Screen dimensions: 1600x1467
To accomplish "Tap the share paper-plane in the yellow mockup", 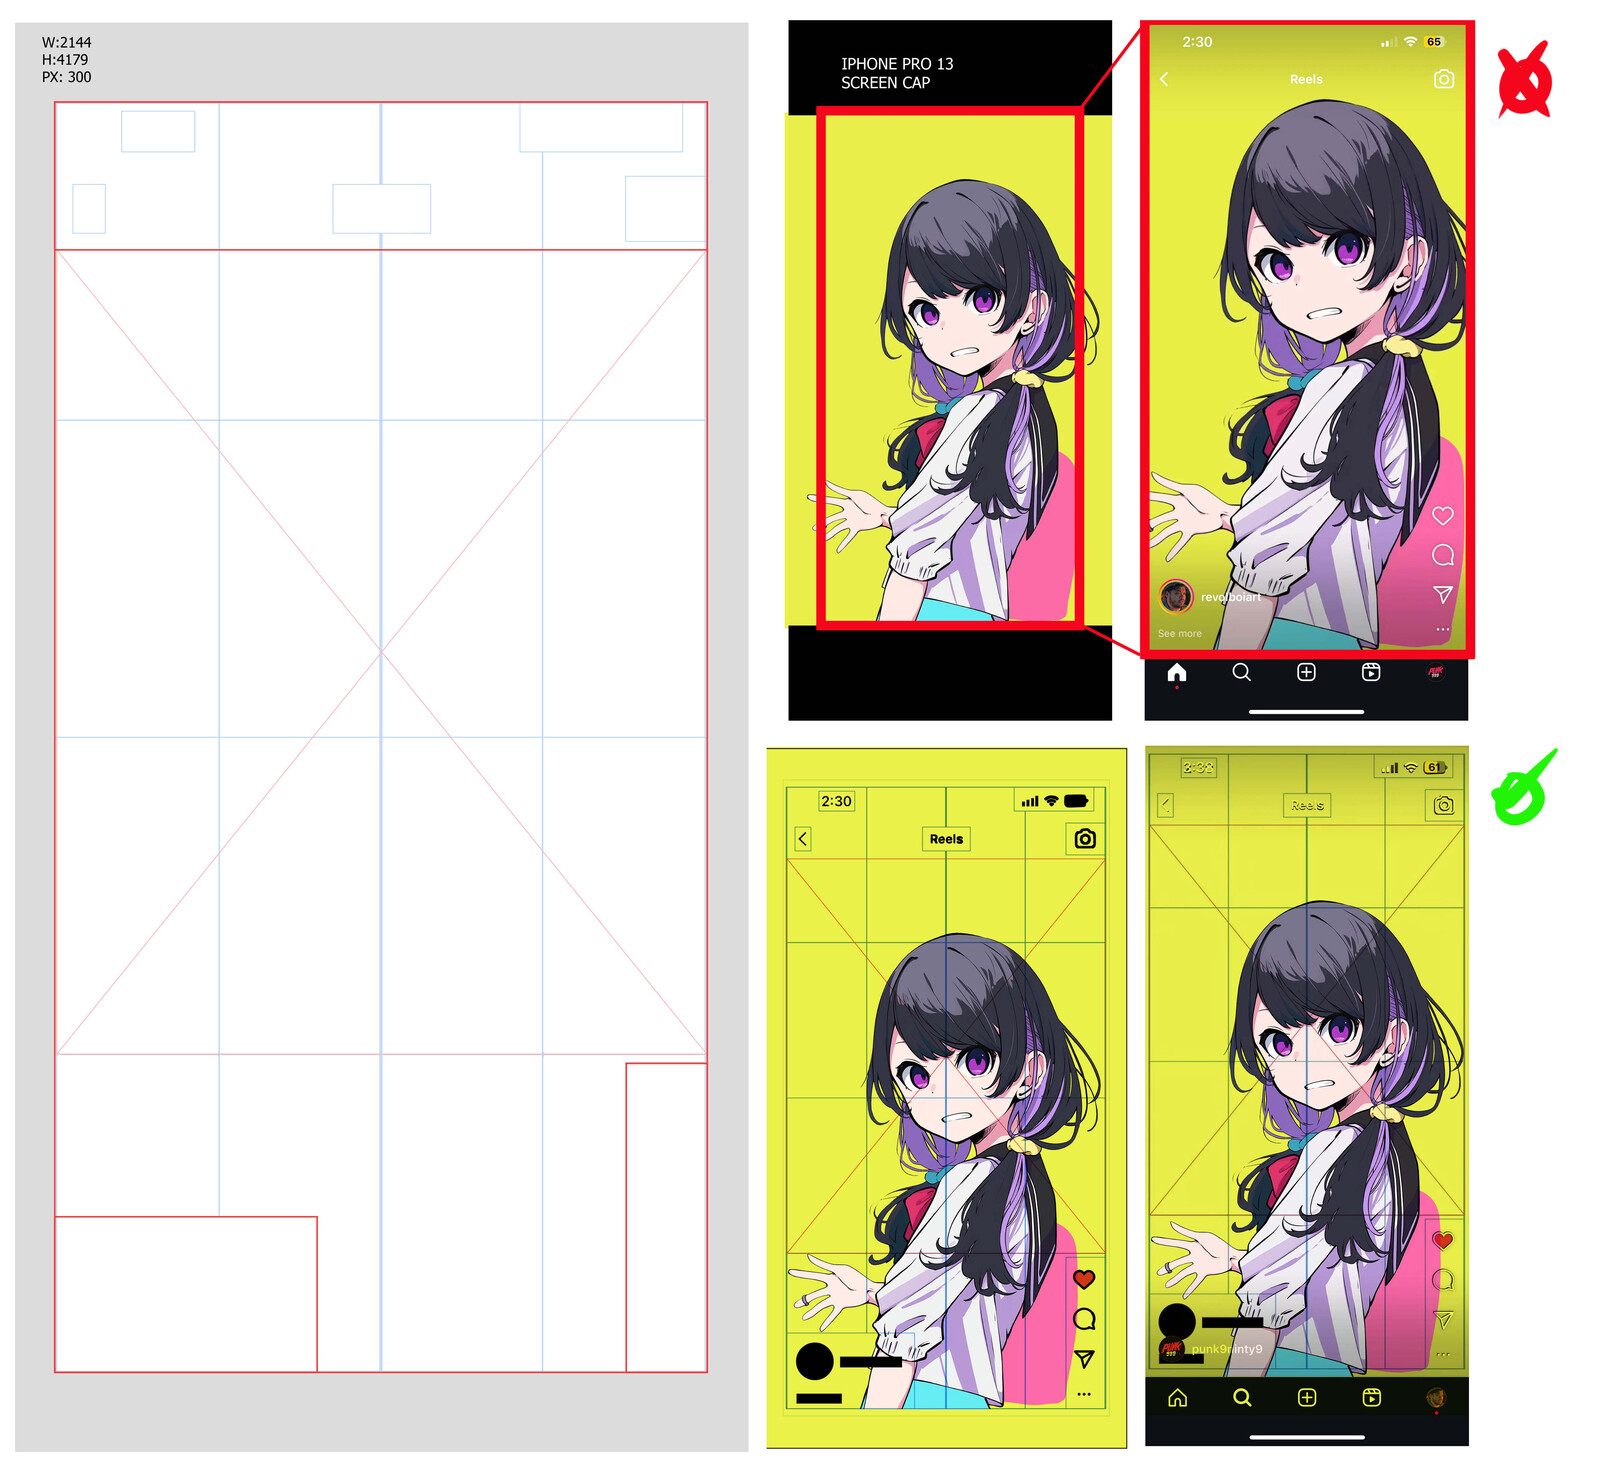I will [x=1084, y=1358].
